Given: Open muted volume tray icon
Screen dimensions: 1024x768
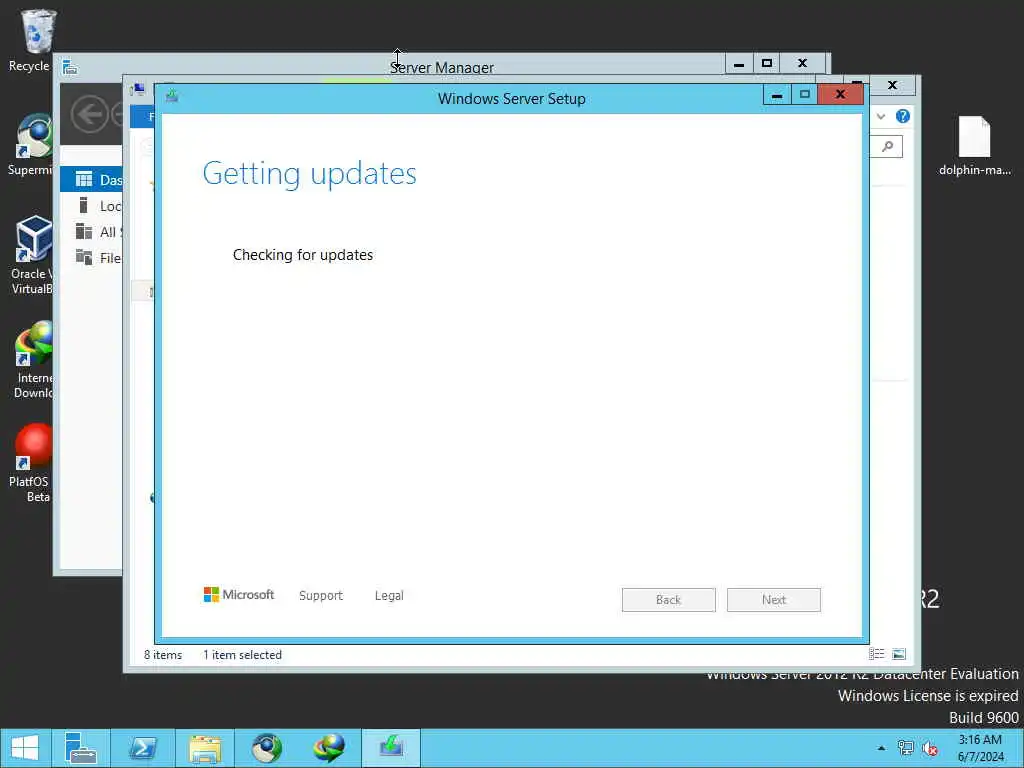Looking at the screenshot, I should tap(930, 748).
